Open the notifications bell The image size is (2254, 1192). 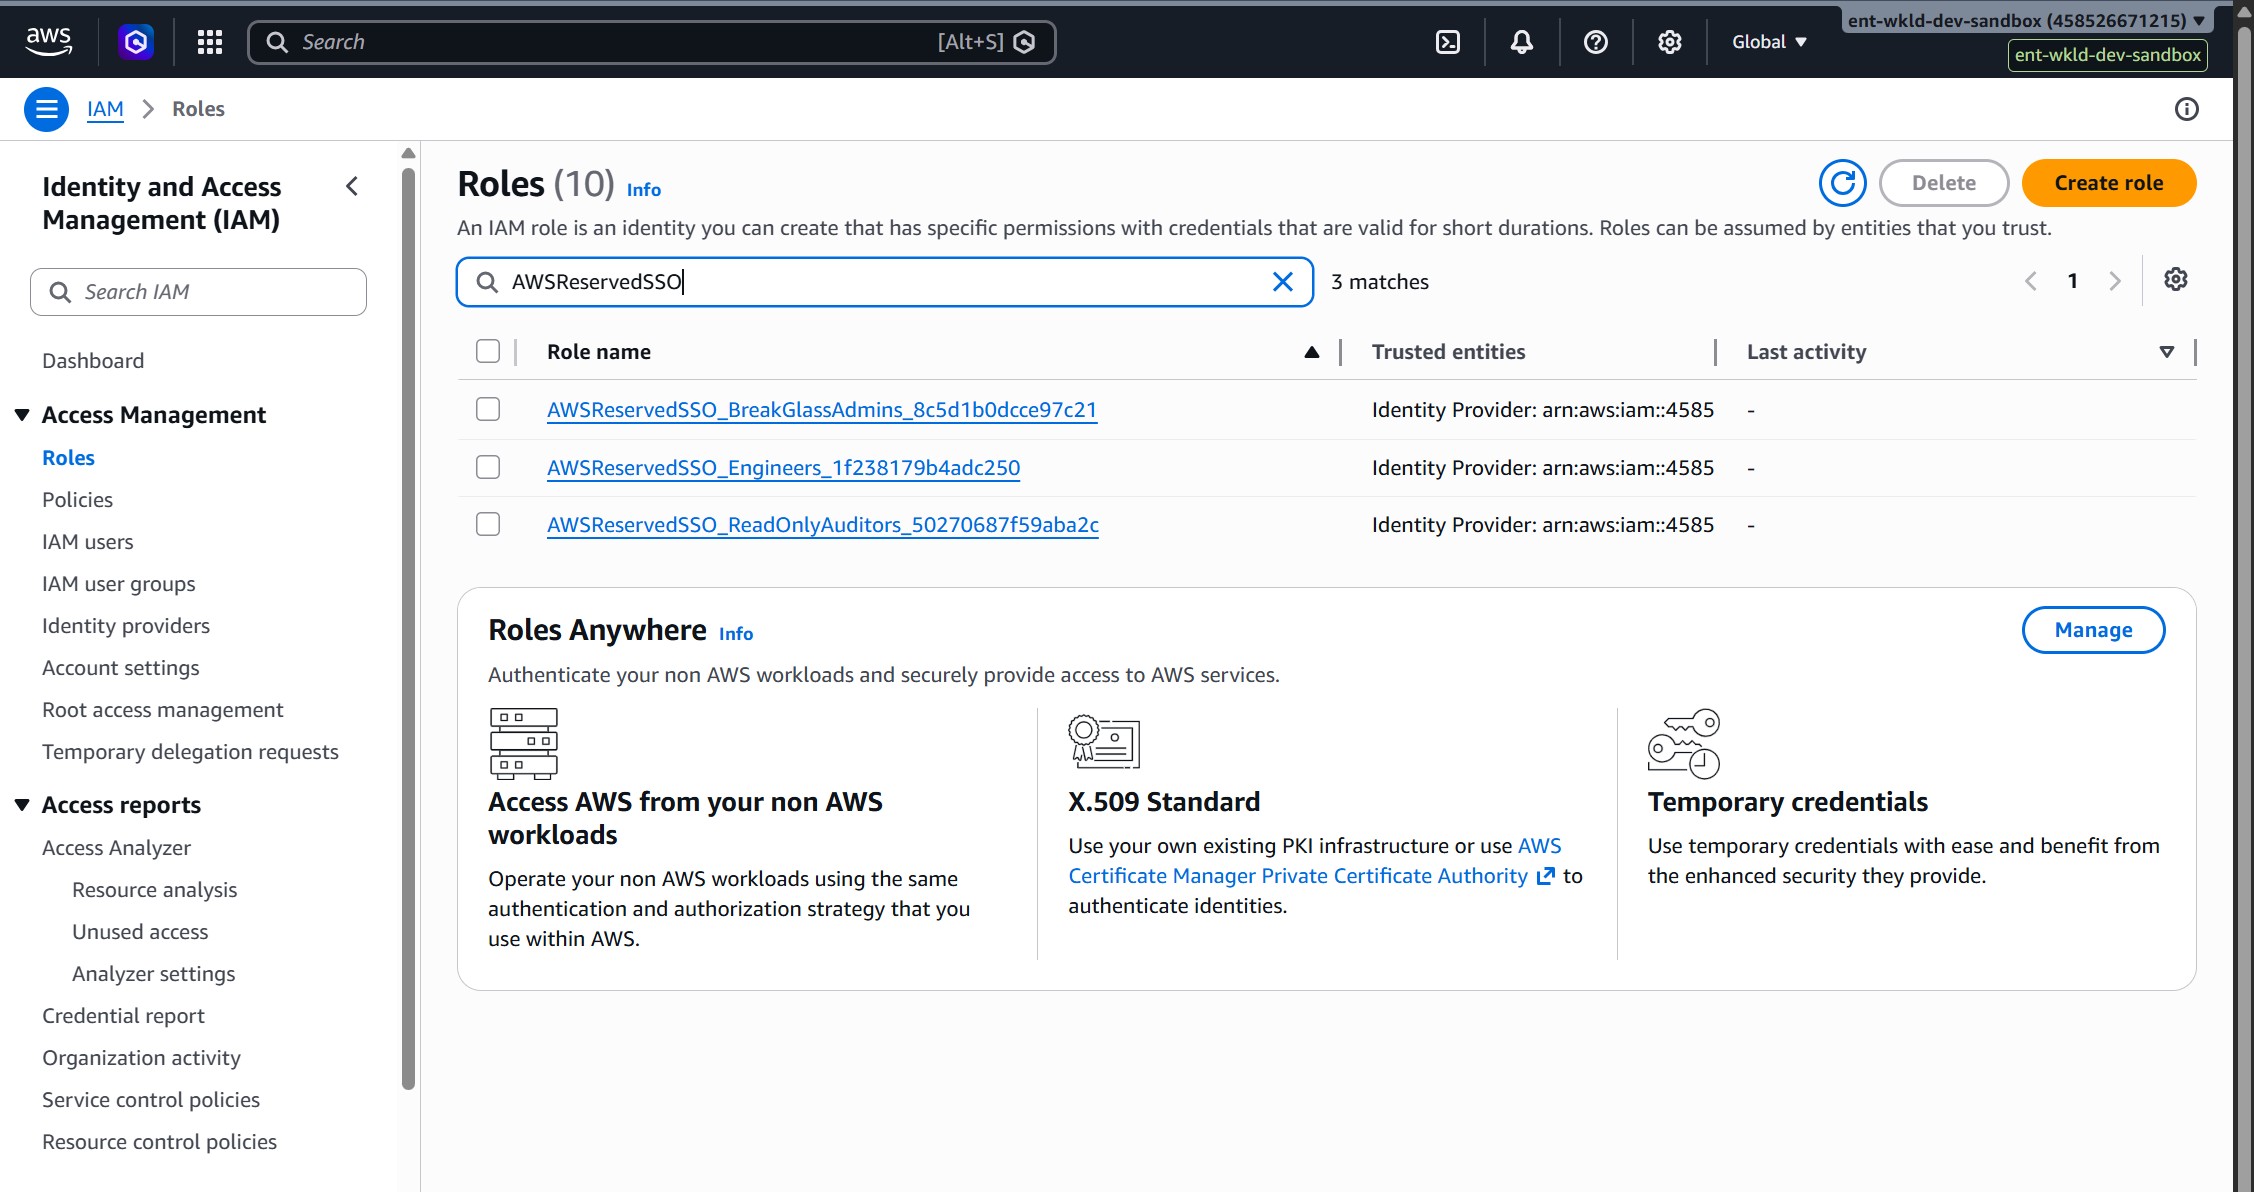pos(1521,41)
